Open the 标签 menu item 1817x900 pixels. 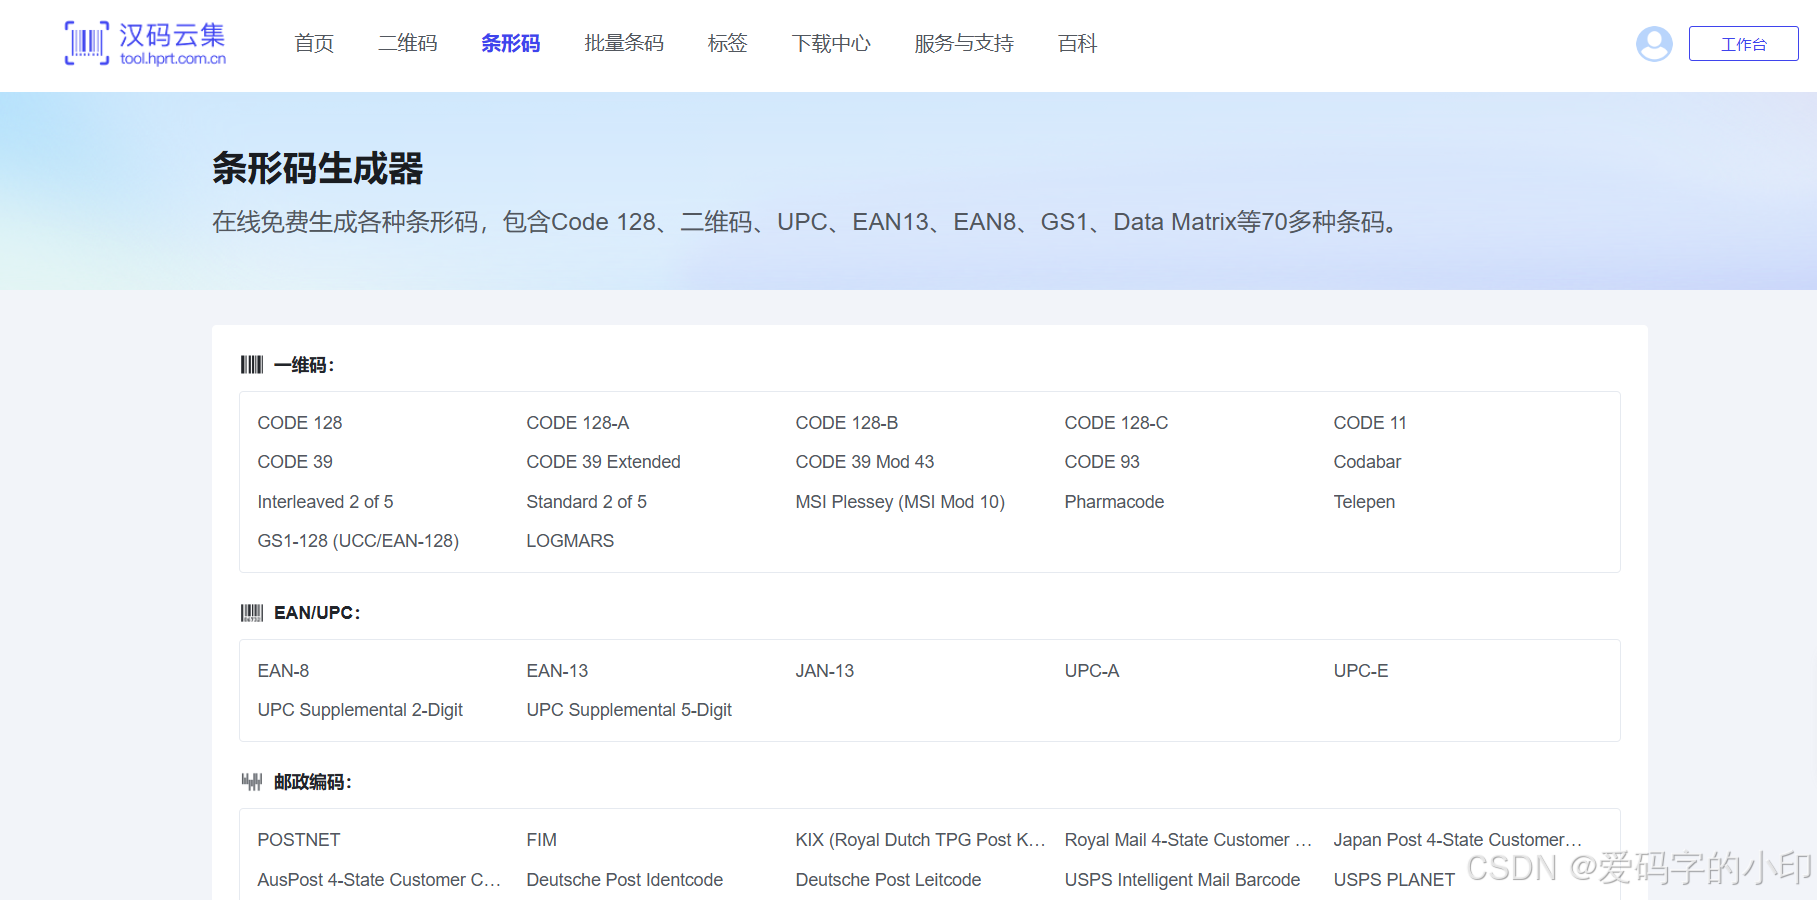[x=728, y=44]
